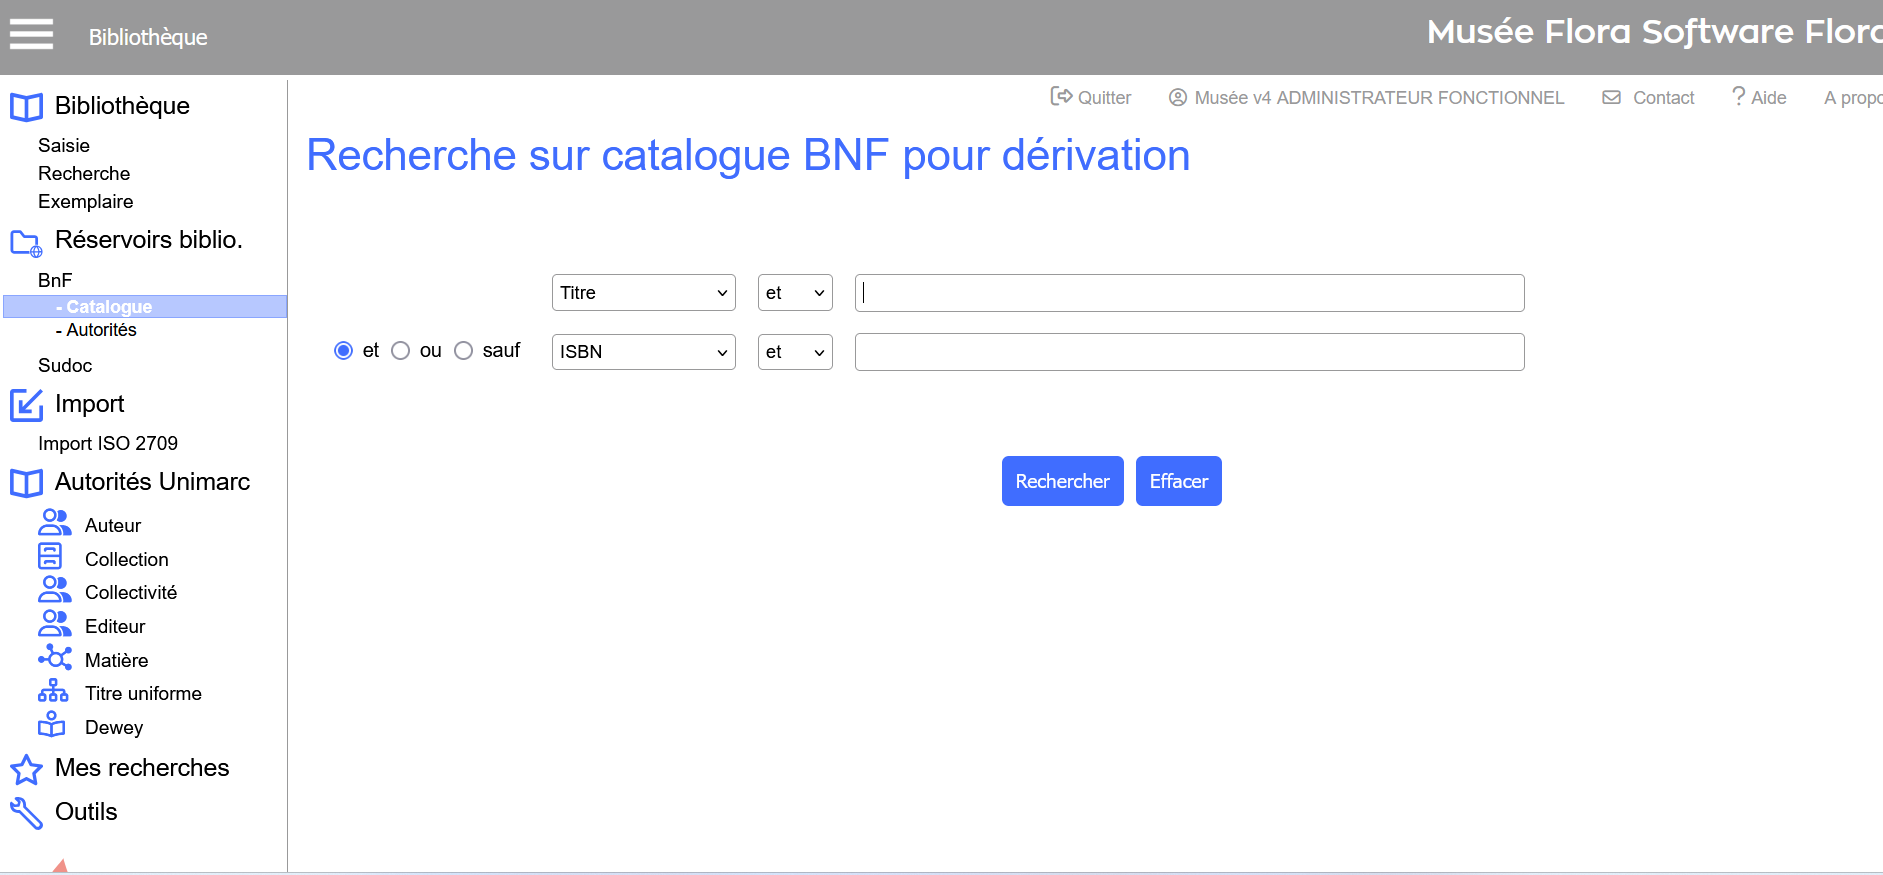1883x875 pixels.
Task: Select the 'ou' radio button
Action: (401, 351)
